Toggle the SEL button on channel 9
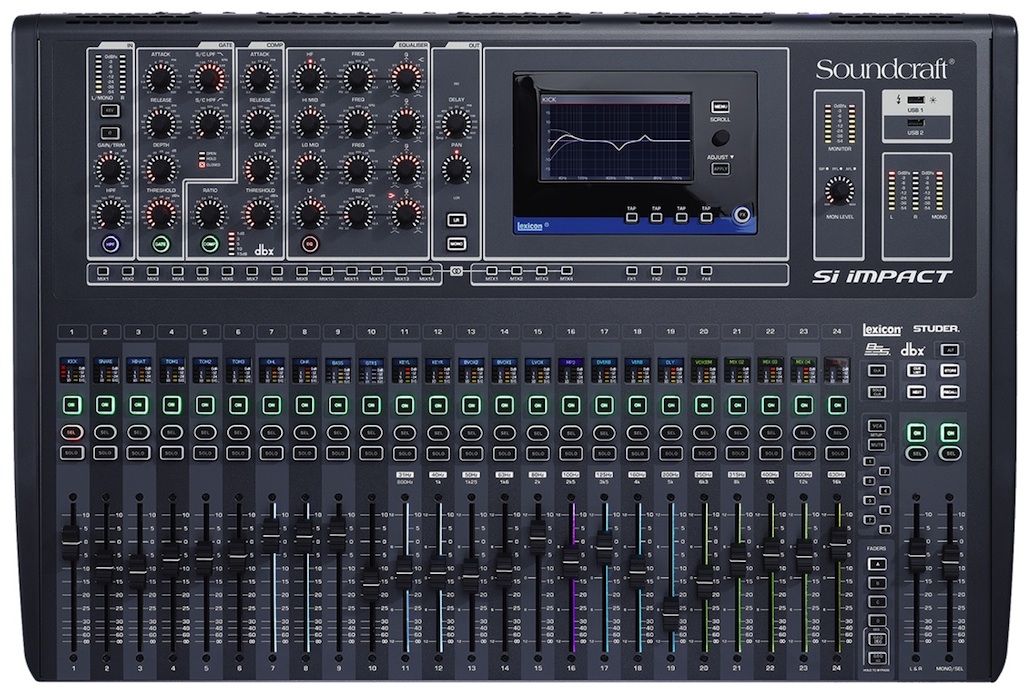The height and width of the screenshot is (692, 1024). (338, 432)
